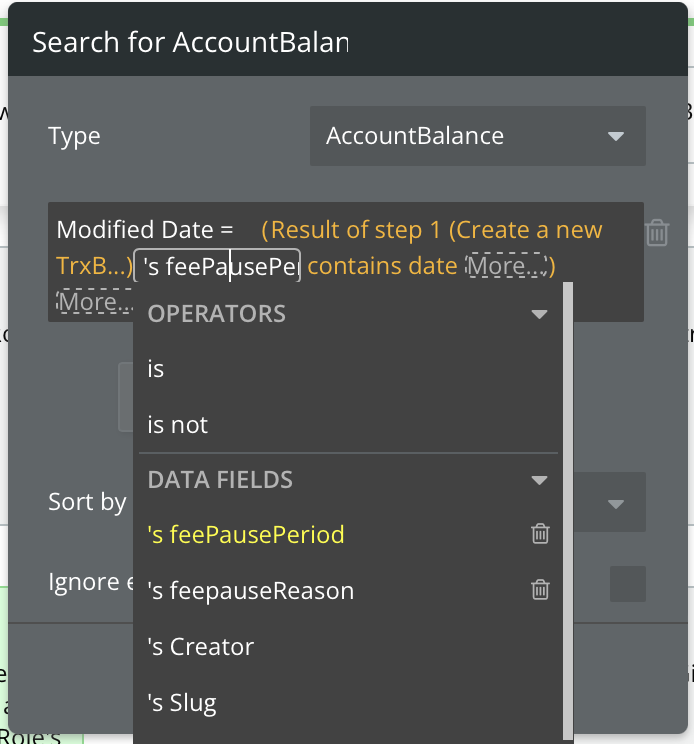
Task: Choose 's feePausePeriod from data fields
Action: pyautogui.click(x=245, y=535)
